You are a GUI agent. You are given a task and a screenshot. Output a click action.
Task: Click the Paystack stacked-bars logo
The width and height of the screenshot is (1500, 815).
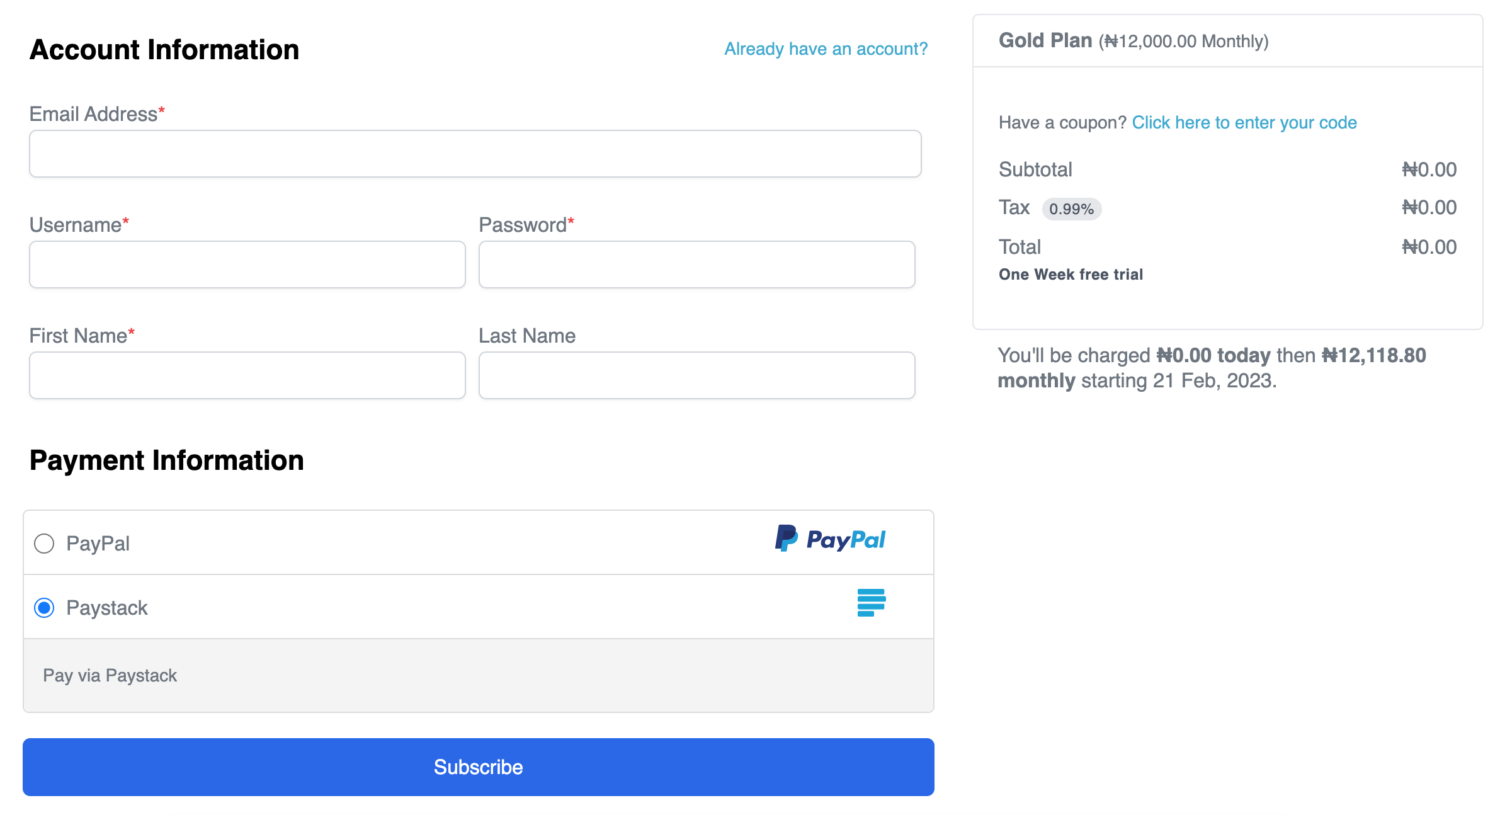click(871, 603)
